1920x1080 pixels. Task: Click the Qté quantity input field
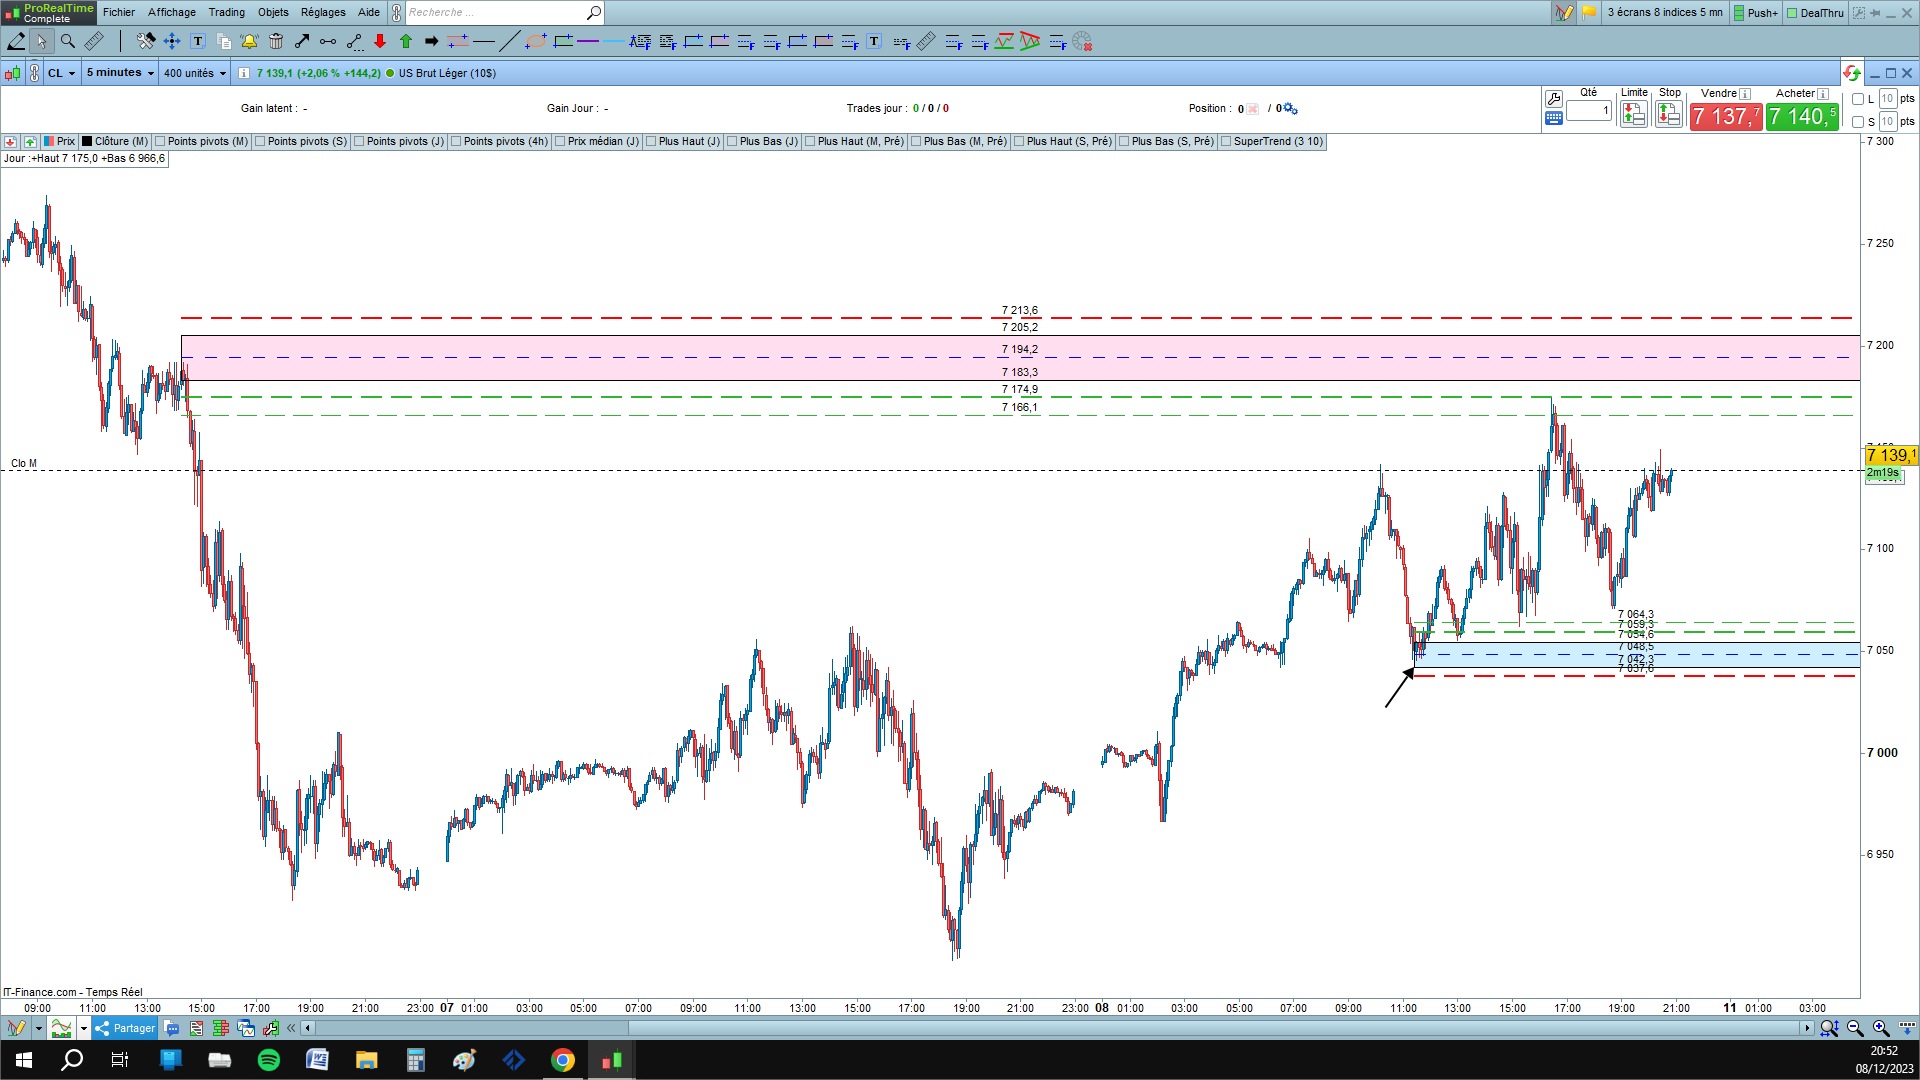click(x=1588, y=111)
